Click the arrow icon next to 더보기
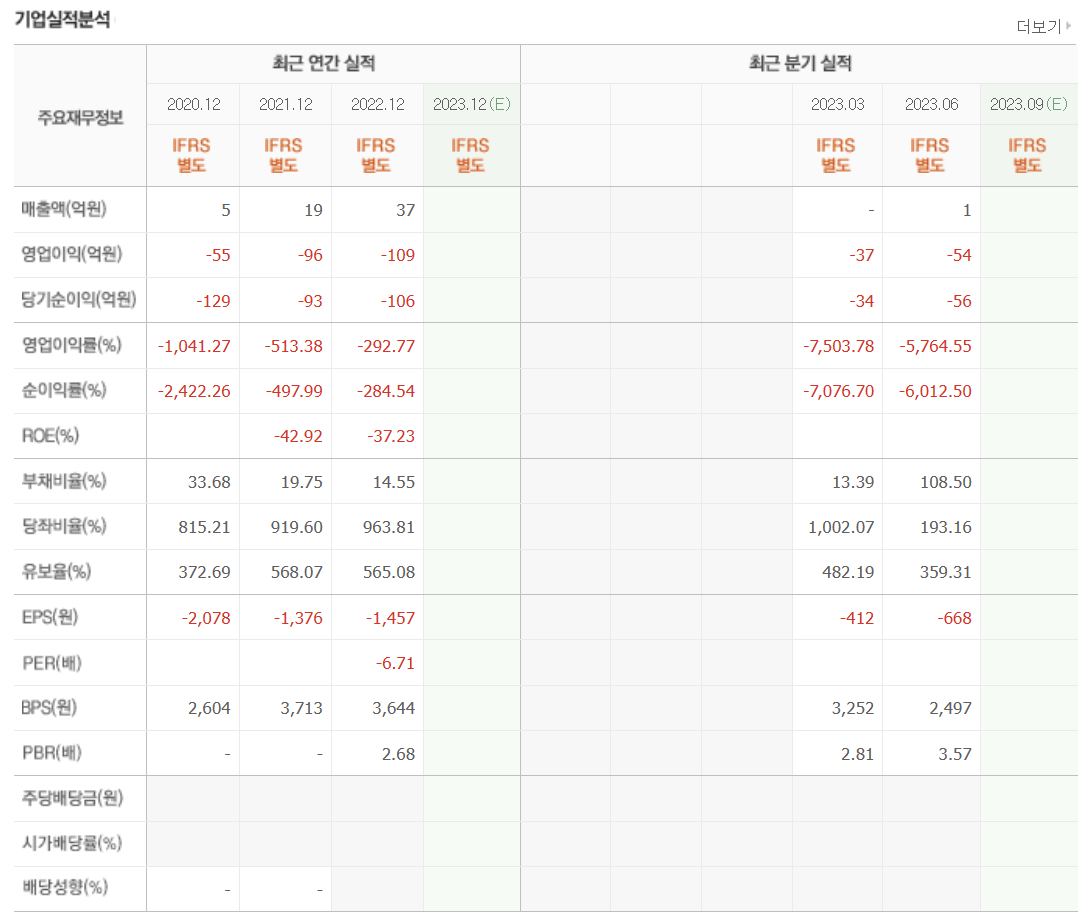 pos(1066,27)
